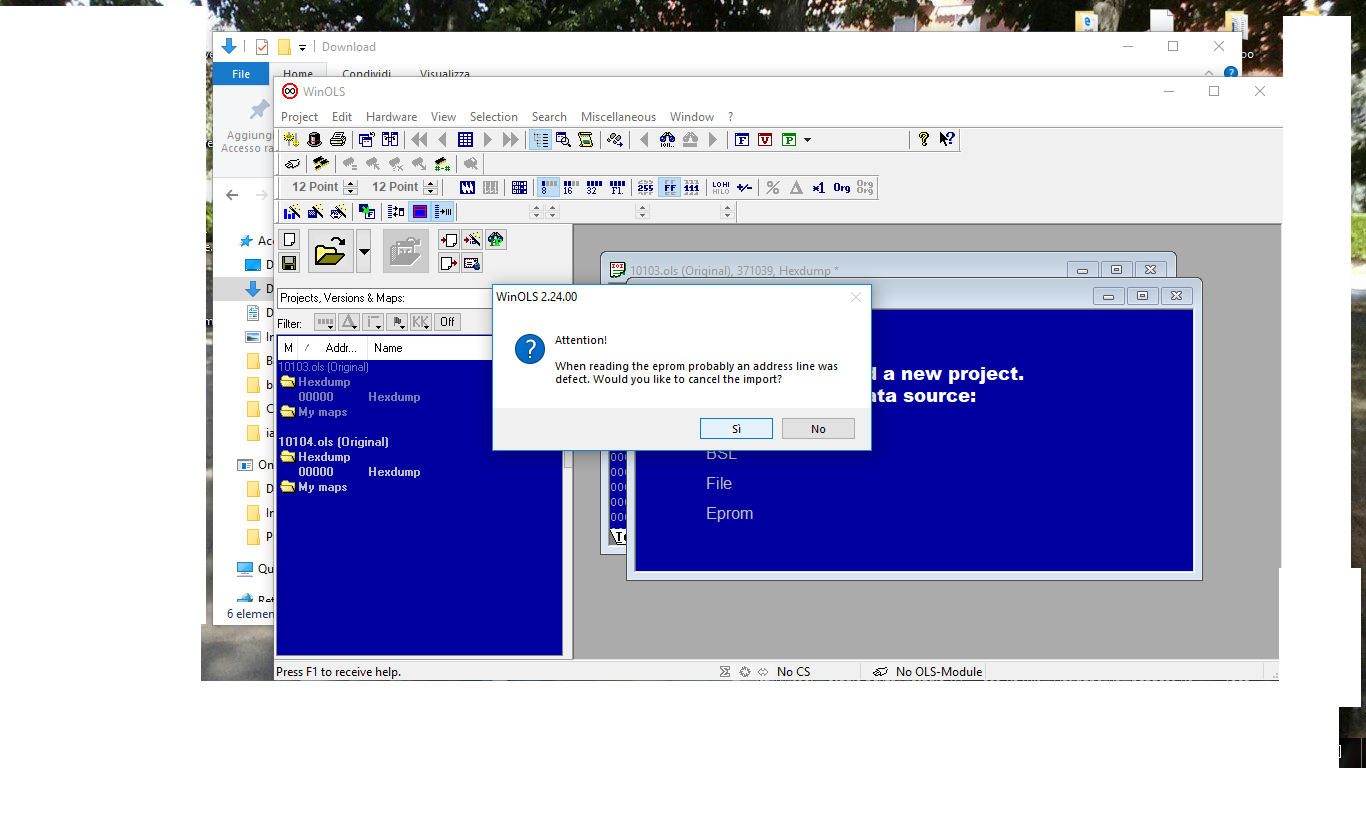Click the large open-folder project icon

330,251
